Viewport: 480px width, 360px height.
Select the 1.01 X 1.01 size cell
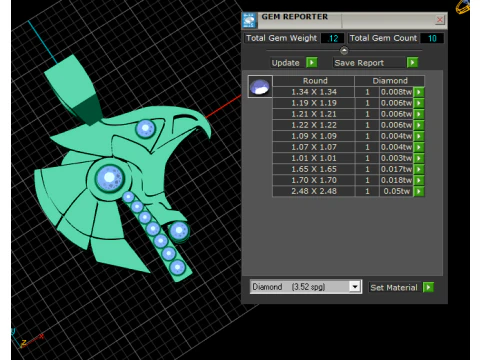click(314, 158)
